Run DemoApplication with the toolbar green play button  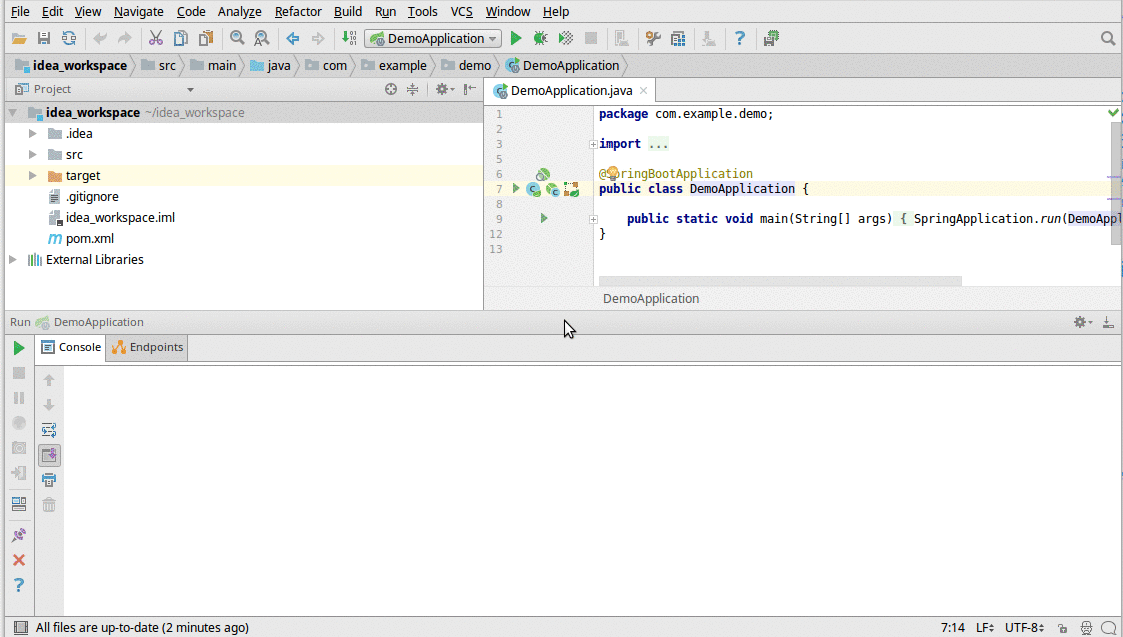pyautogui.click(x=516, y=39)
